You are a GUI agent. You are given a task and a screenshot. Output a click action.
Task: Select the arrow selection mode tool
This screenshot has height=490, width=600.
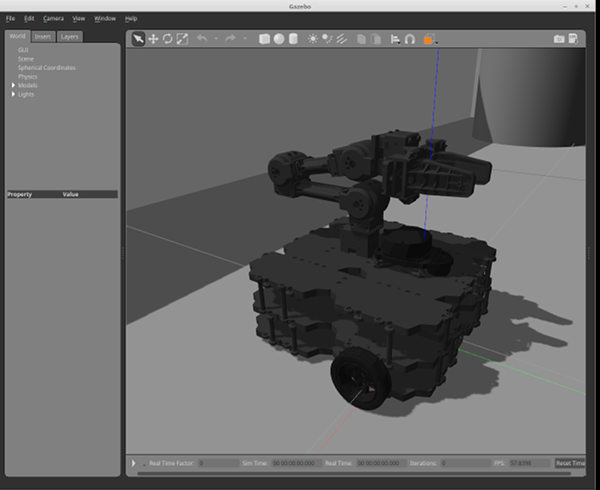coord(138,39)
